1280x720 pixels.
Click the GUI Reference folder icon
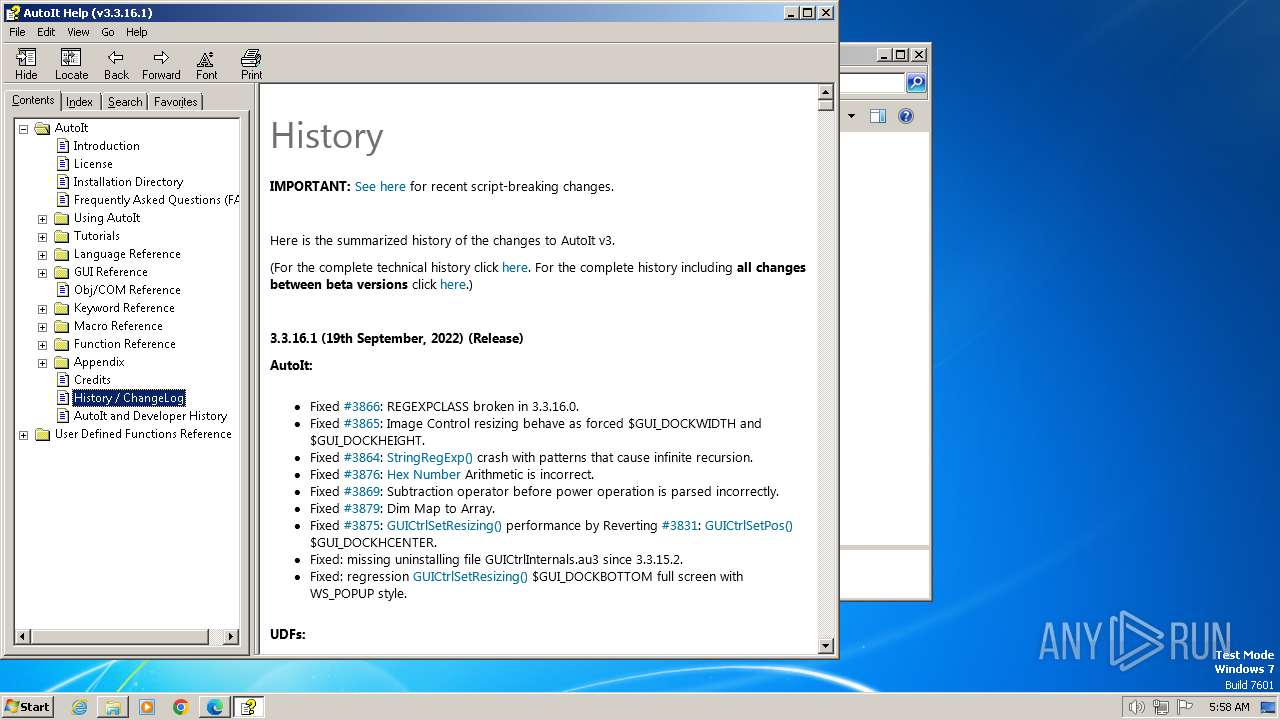pyautogui.click(x=61, y=272)
